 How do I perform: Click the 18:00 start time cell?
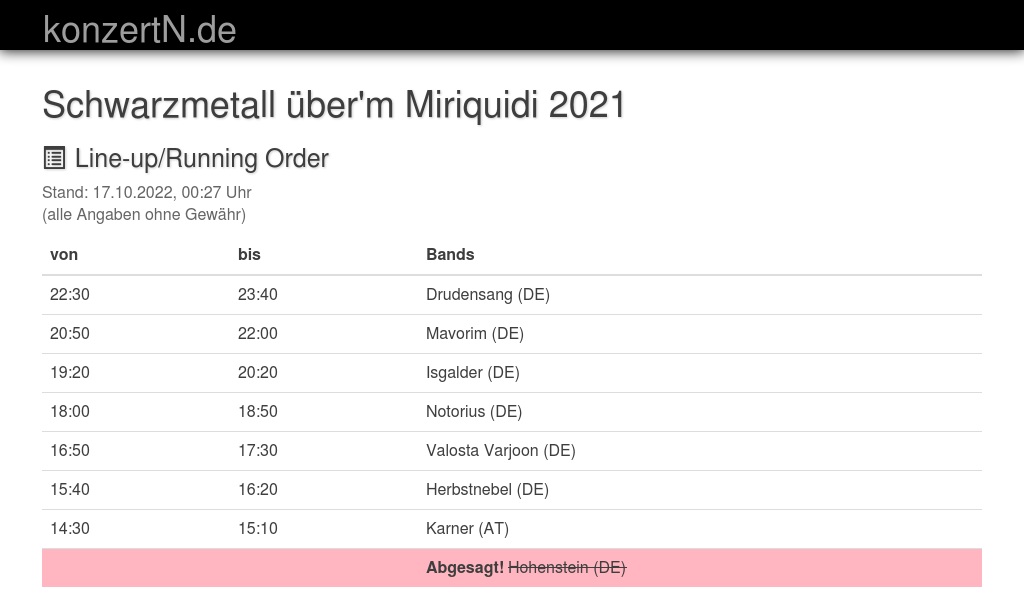70,411
